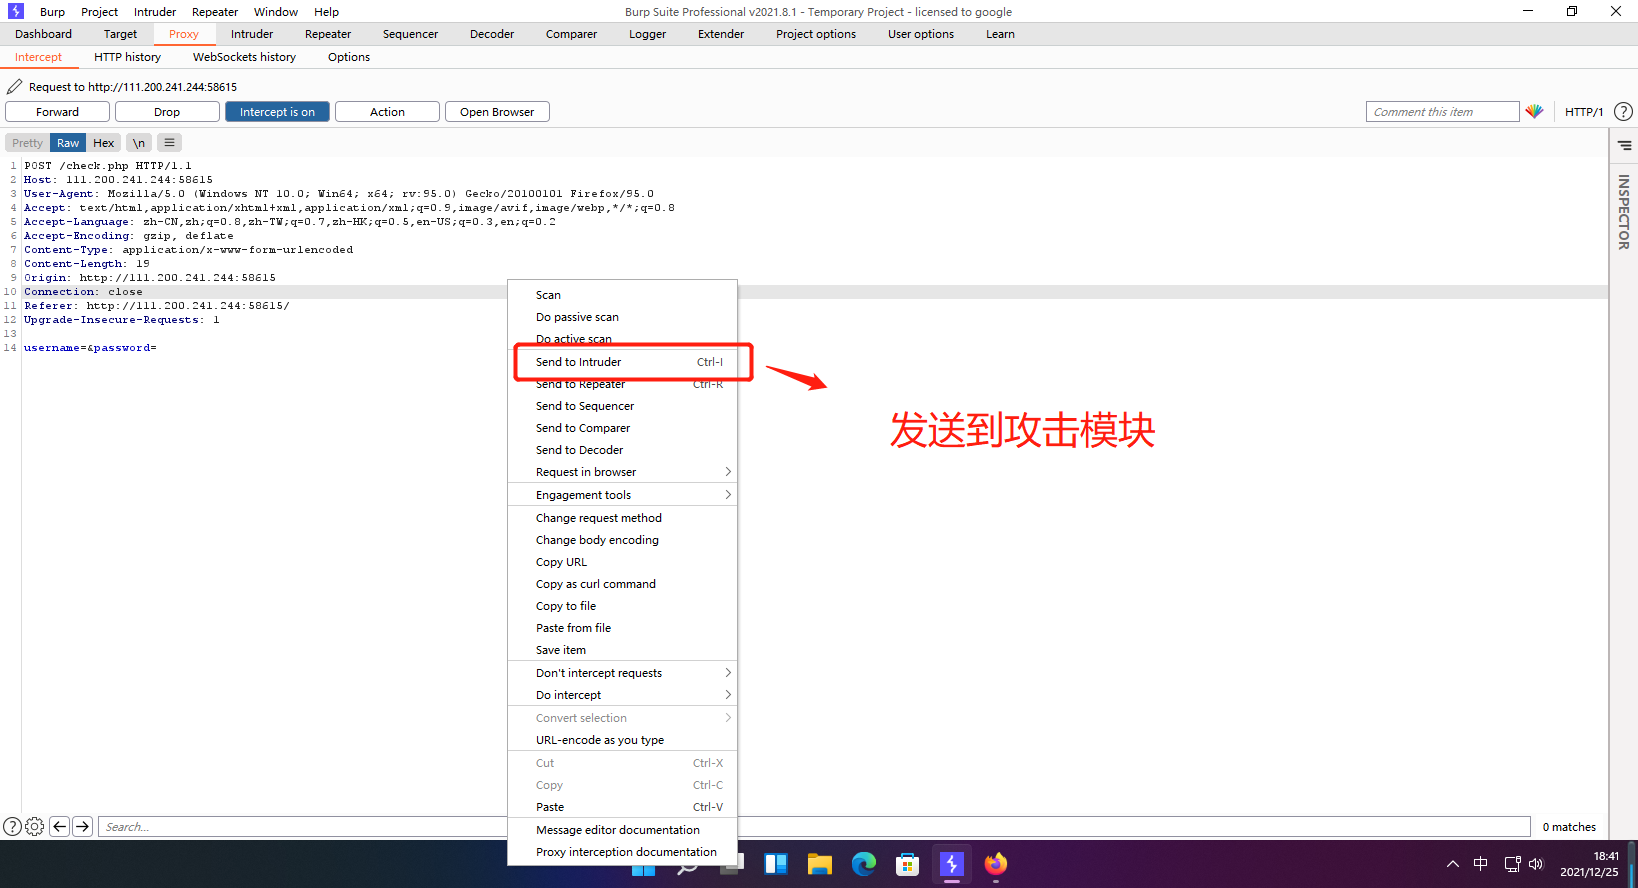
Task: Select Copy as curl command
Action: (x=622, y=584)
